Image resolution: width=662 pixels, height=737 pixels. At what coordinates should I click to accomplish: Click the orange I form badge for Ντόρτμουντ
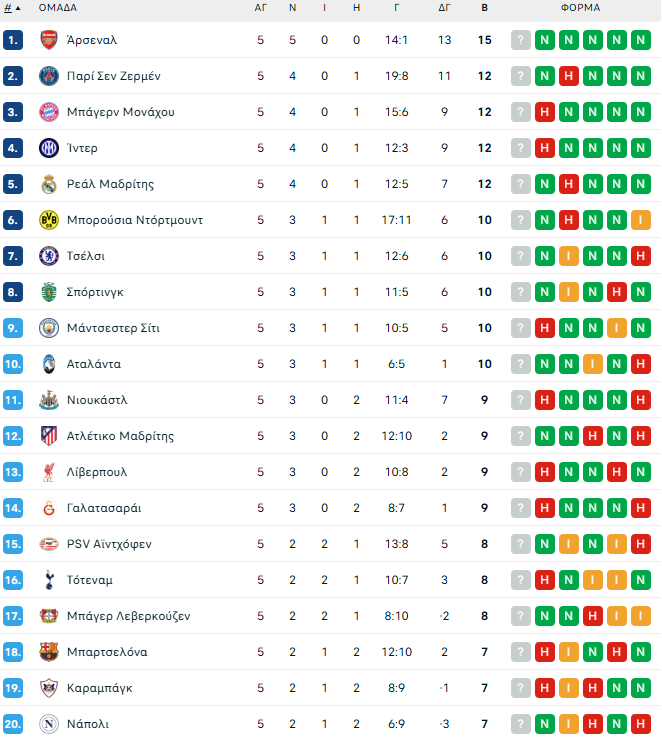pyautogui.click(x=641, y=220)
